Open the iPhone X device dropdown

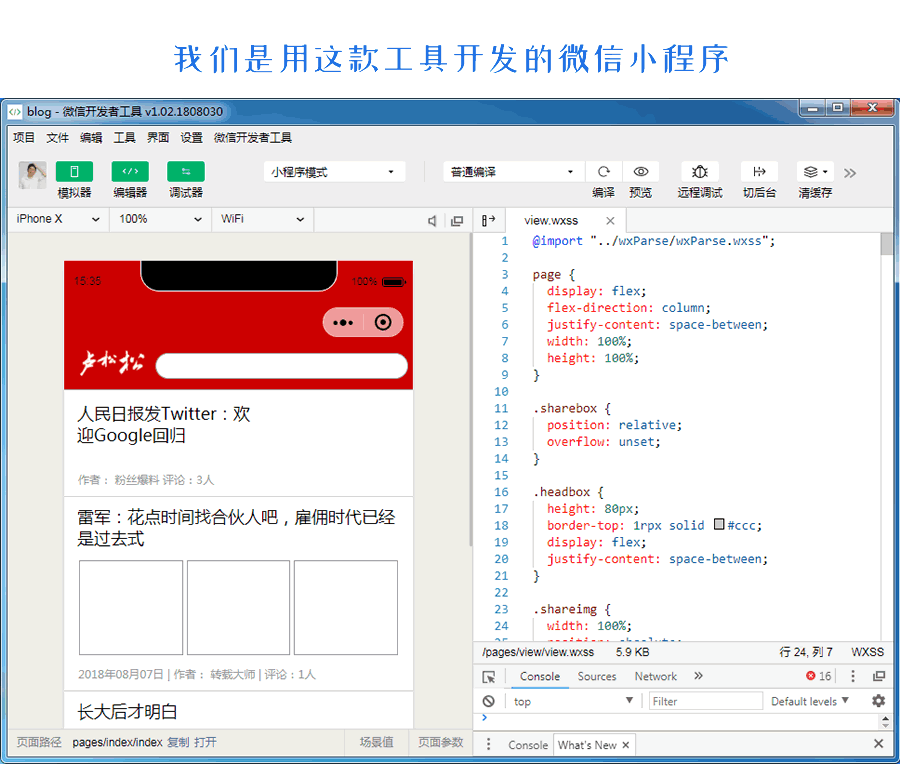55,219
